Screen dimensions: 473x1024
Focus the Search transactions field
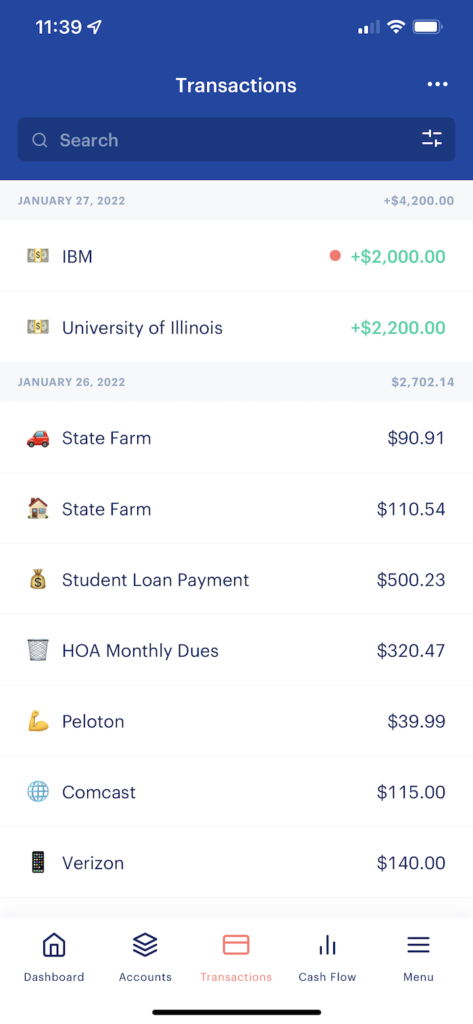coord(236,139)
